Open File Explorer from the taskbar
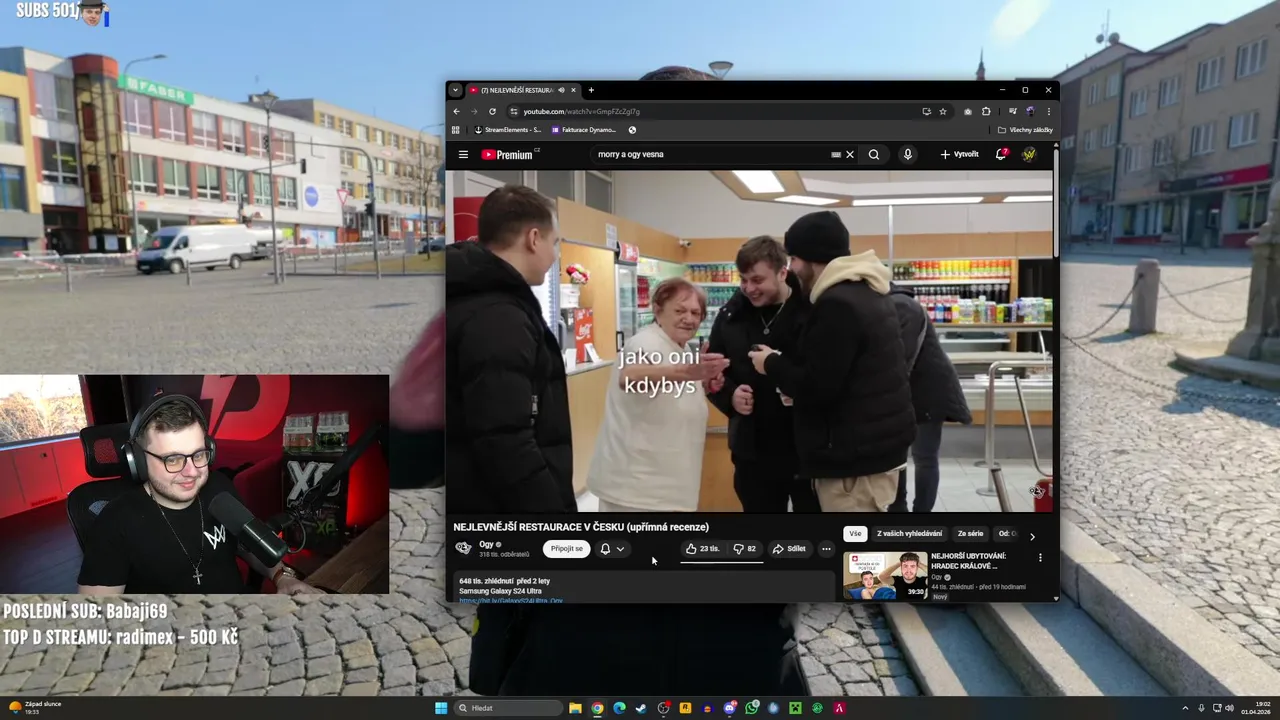 click(x=575, y=708)
